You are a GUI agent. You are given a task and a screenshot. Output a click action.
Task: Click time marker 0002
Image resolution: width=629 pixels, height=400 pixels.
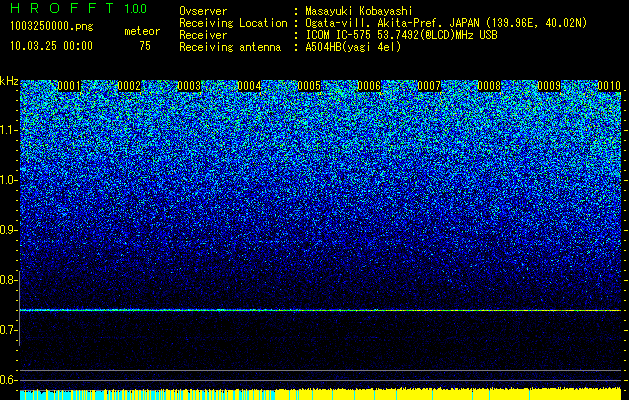click(129, 86)
